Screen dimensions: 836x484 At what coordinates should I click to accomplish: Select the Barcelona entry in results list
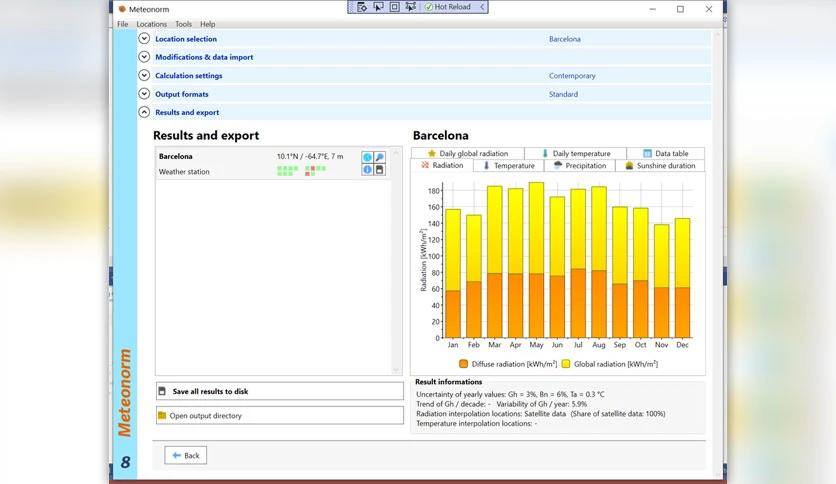pyautogui.click(x=273, y=164)
